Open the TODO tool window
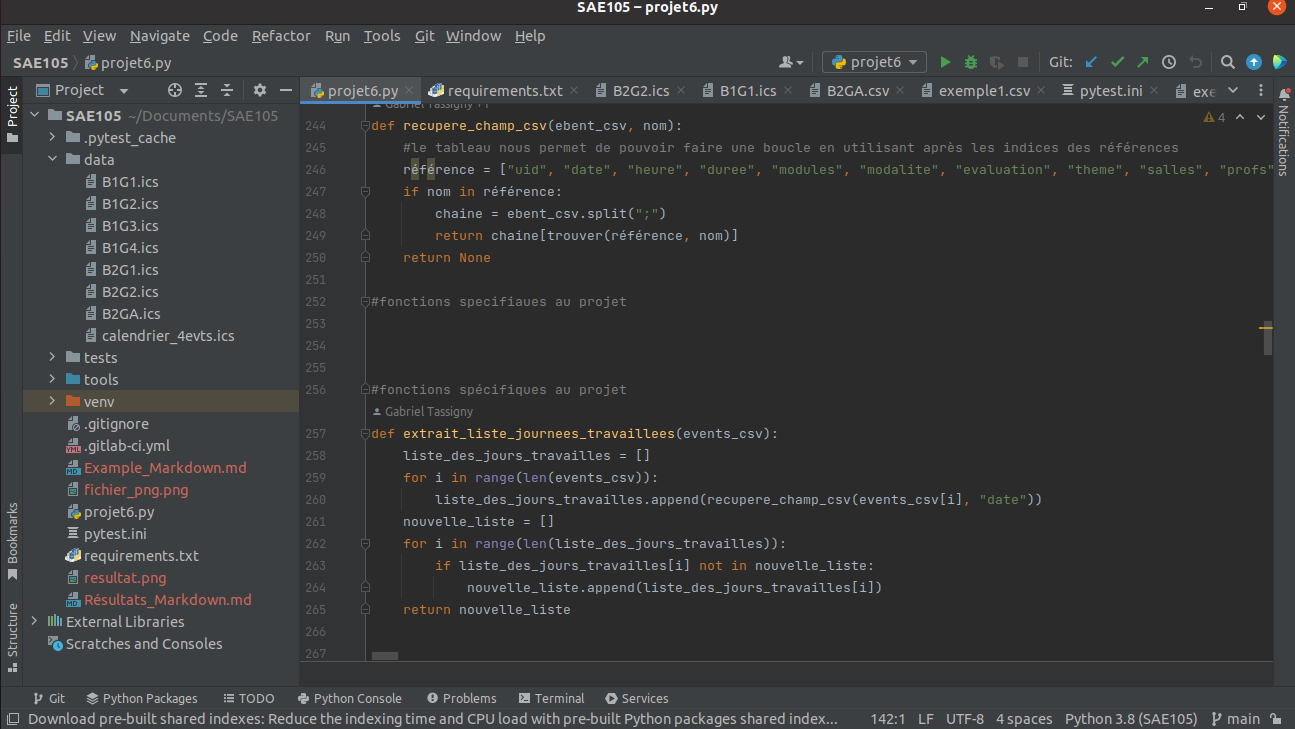Image resolution: width=1295 pixels, height=729 pixels. [248, 699]
